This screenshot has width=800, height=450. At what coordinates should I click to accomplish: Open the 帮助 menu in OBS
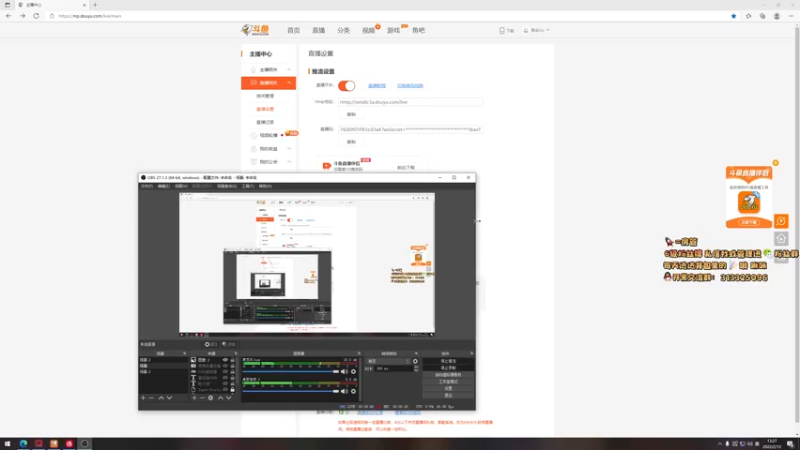coord(265,186)
